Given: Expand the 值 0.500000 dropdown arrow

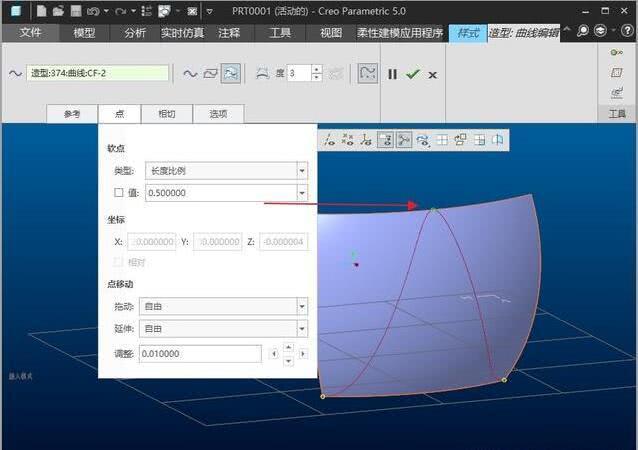Looking at the screenshot, I should (302, 193).
